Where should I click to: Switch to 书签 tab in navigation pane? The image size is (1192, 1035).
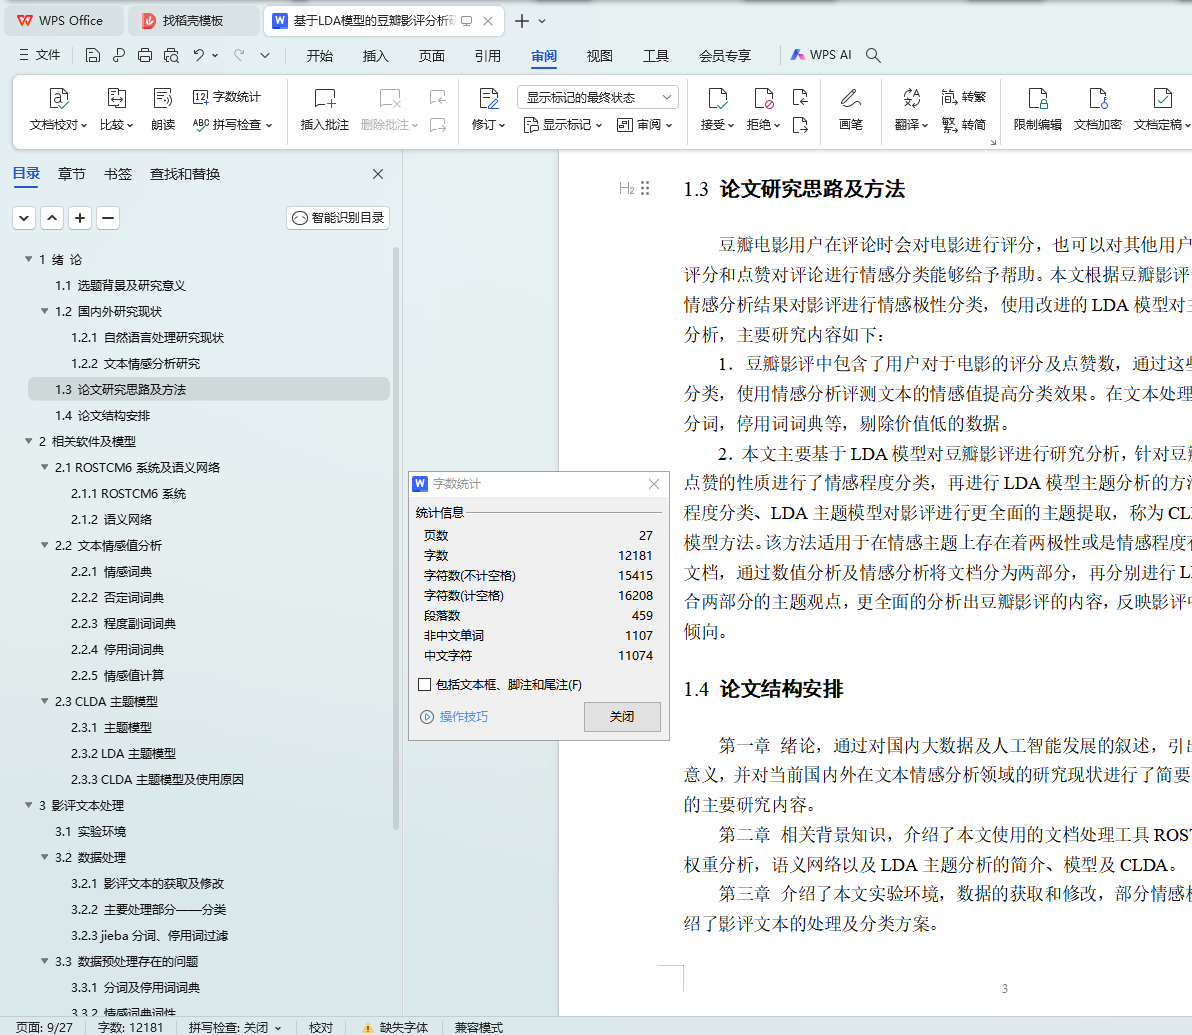117,174
